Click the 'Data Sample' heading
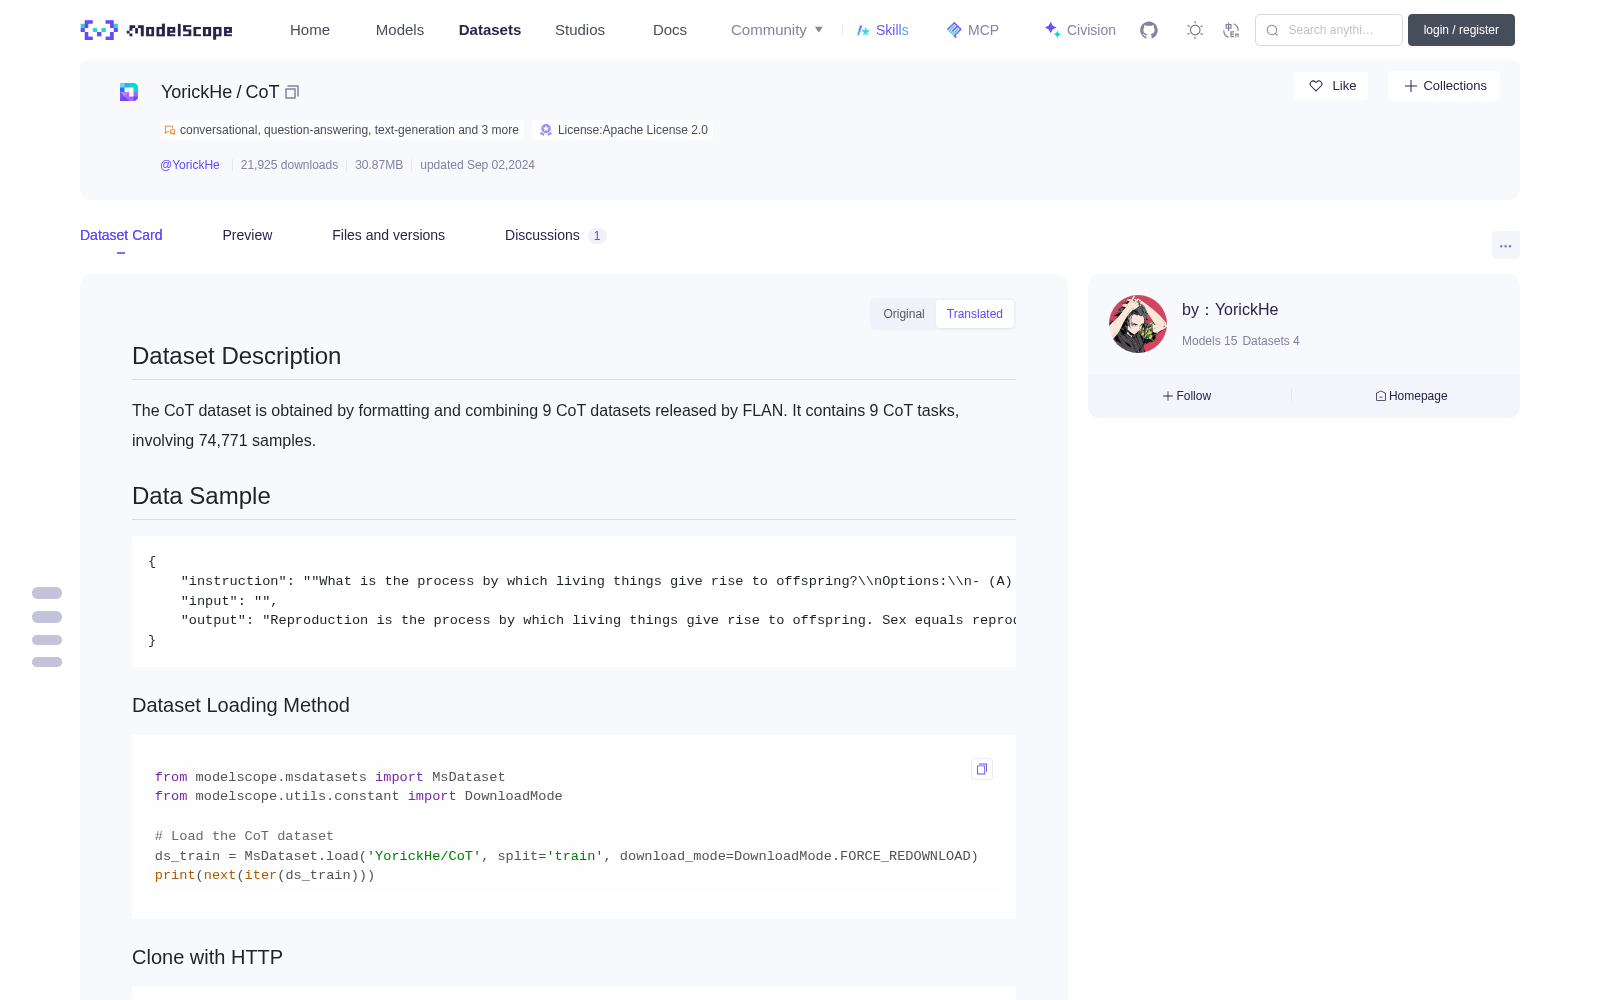 (201, 496)
